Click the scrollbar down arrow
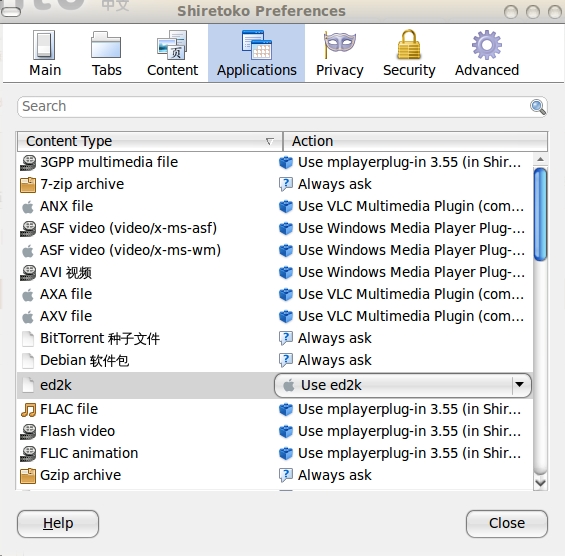Screen dimensions: 565x556 tap(540, 482)
